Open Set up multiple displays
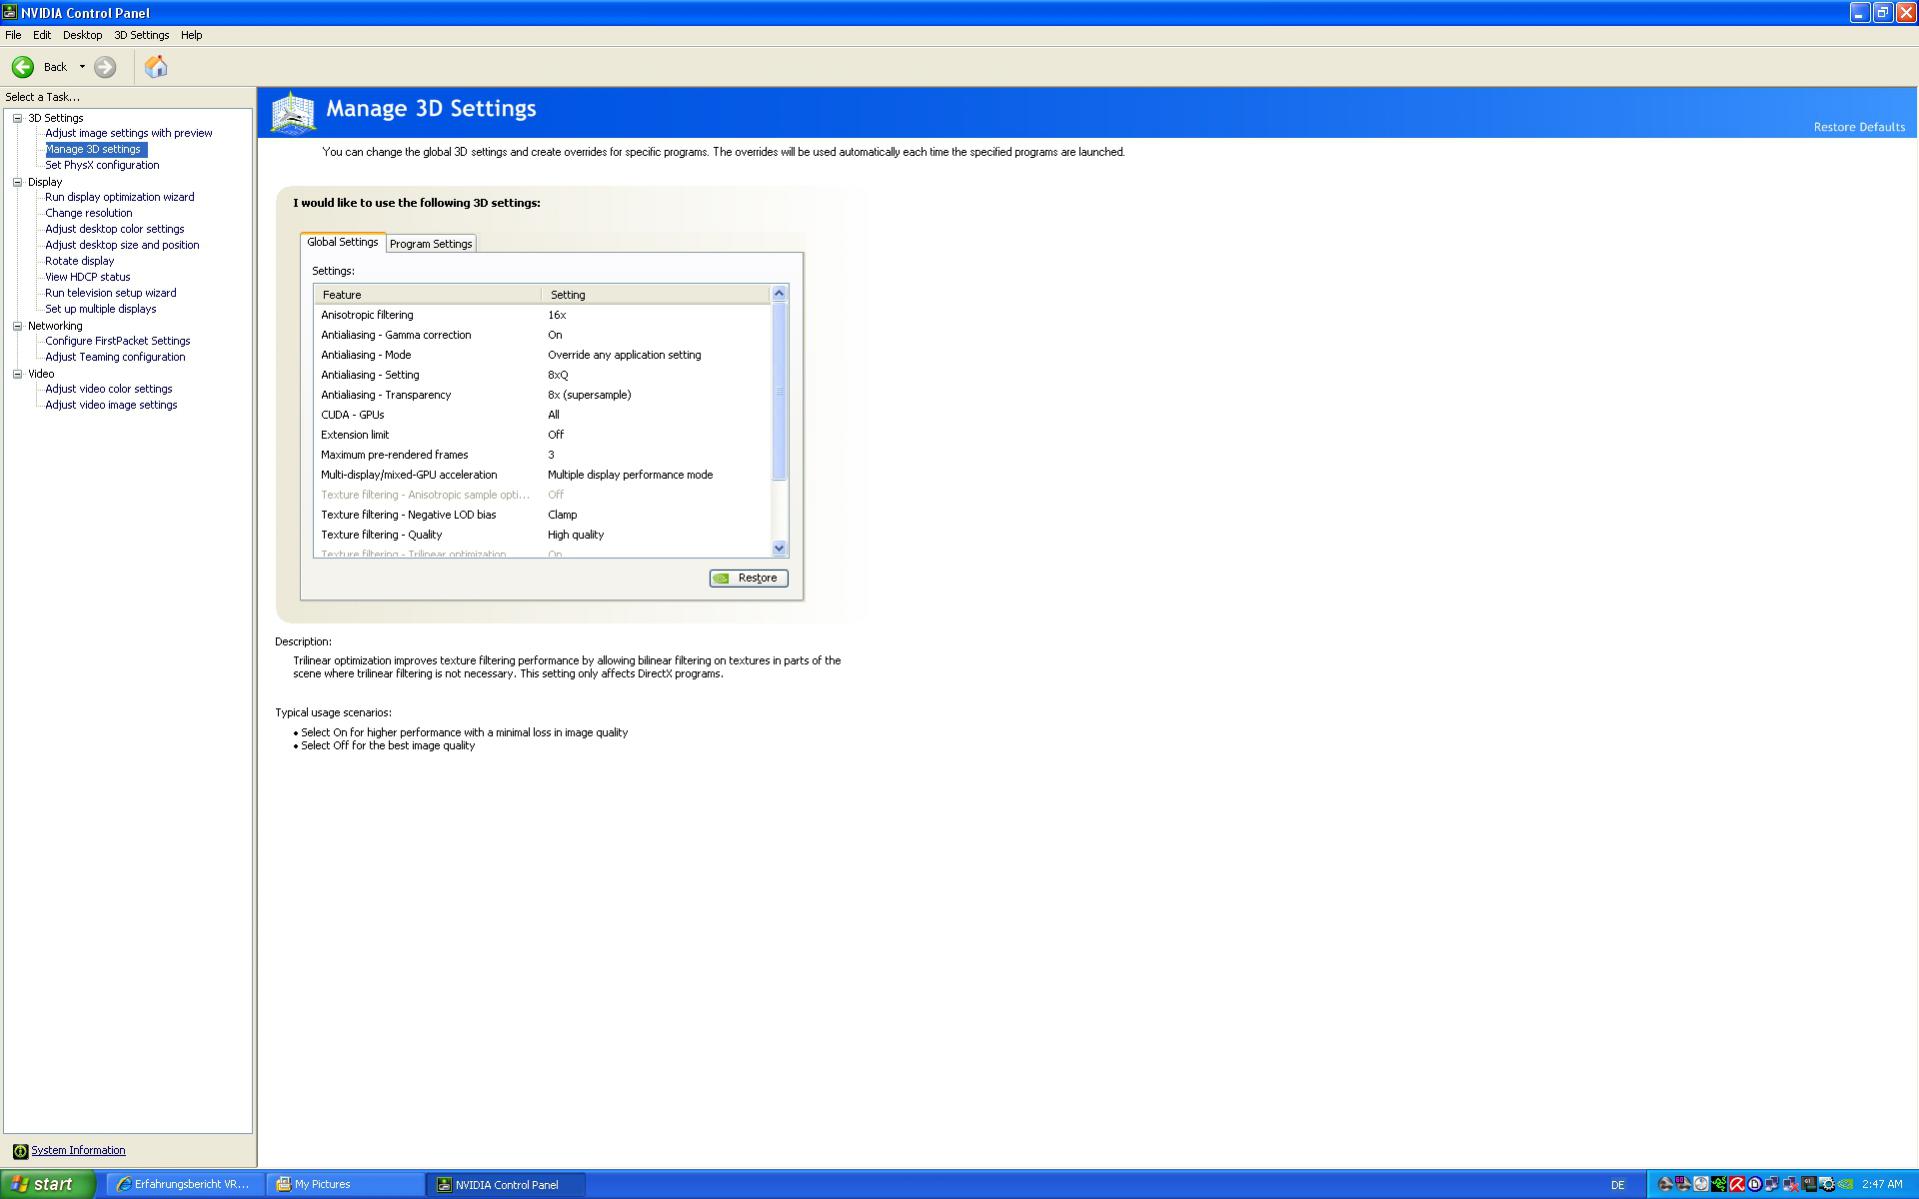Viewport: 1919px width, 1199px height. click(x=100, y=309)
